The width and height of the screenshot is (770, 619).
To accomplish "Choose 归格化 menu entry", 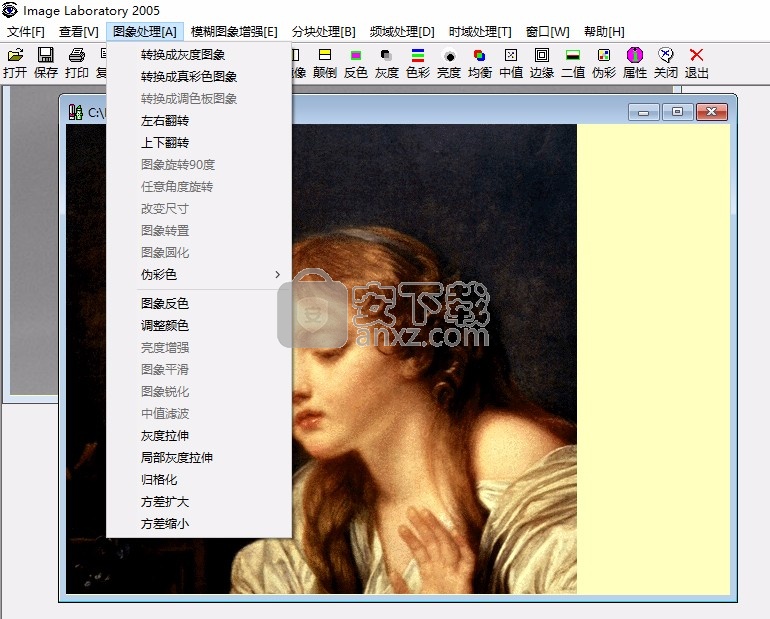I will coord(199,480).
